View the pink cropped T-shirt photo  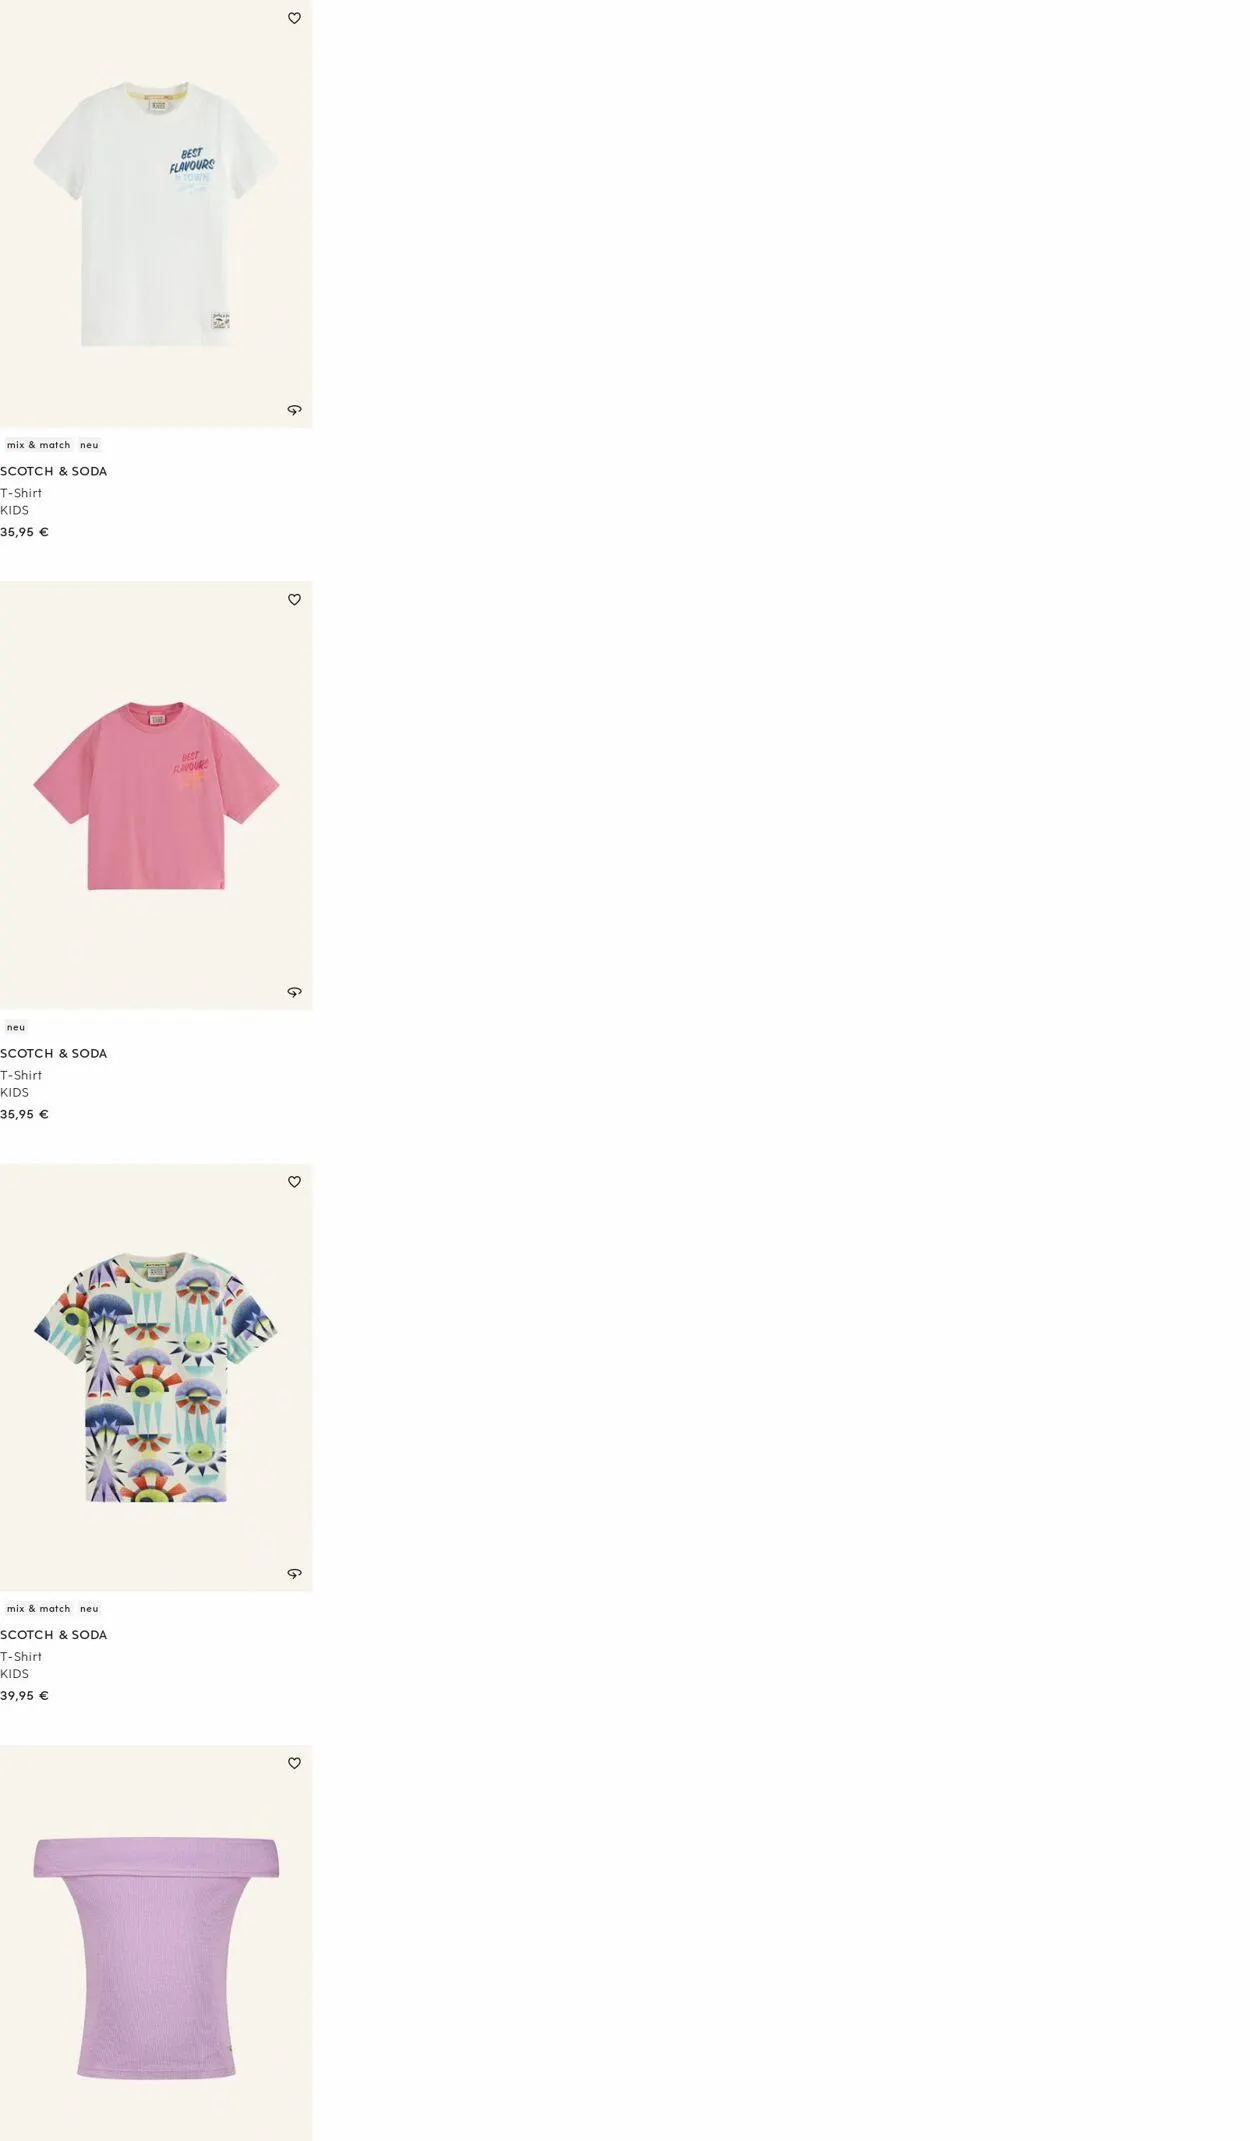(x=156, y=796)
